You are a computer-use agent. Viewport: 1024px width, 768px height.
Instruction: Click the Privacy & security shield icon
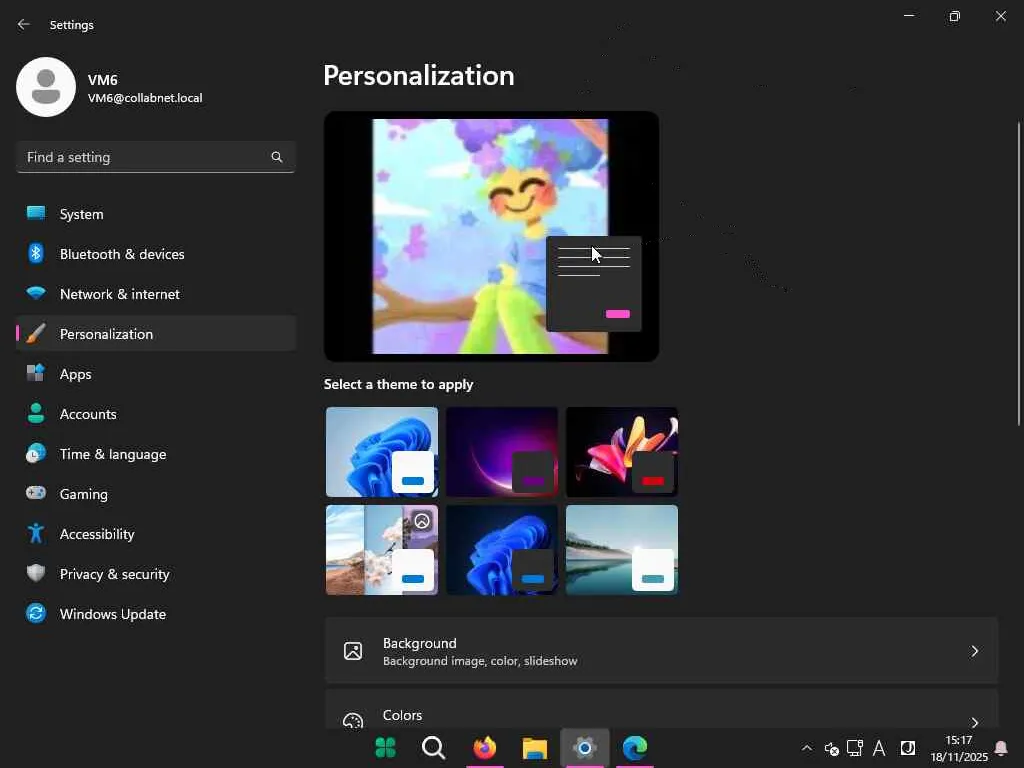click(36, 573)
